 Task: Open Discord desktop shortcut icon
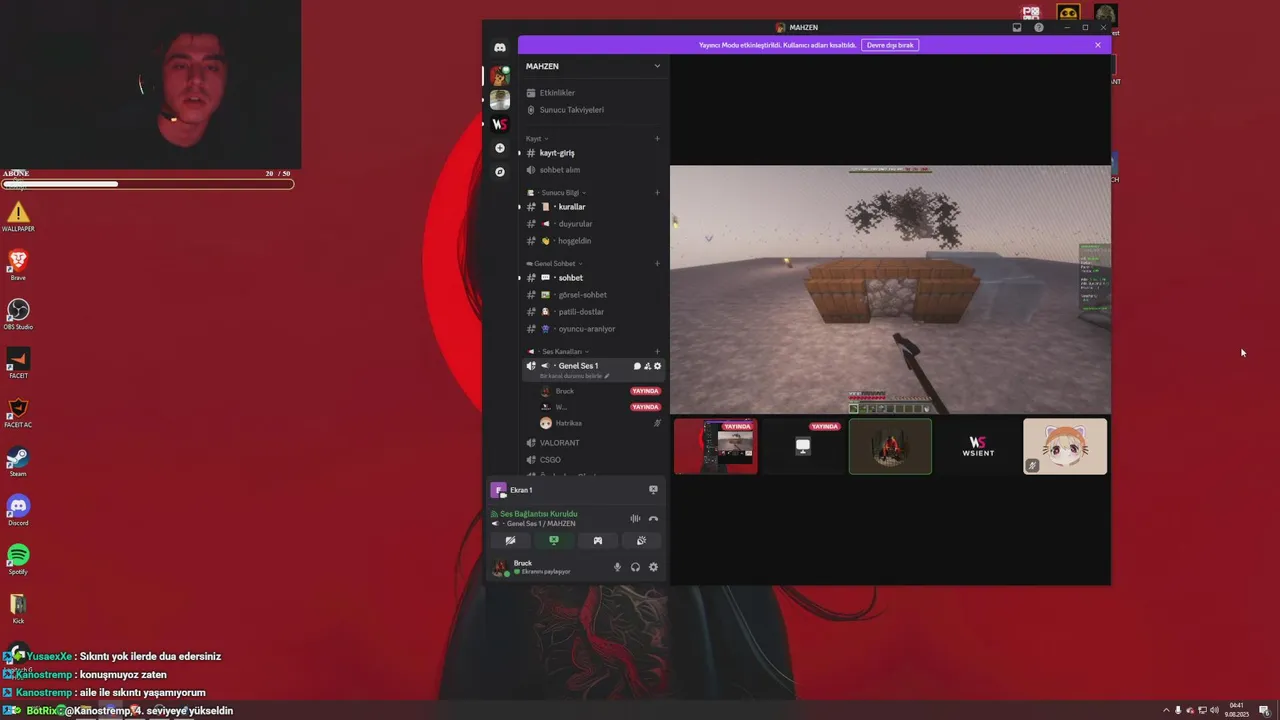click(x=18, y=510)
